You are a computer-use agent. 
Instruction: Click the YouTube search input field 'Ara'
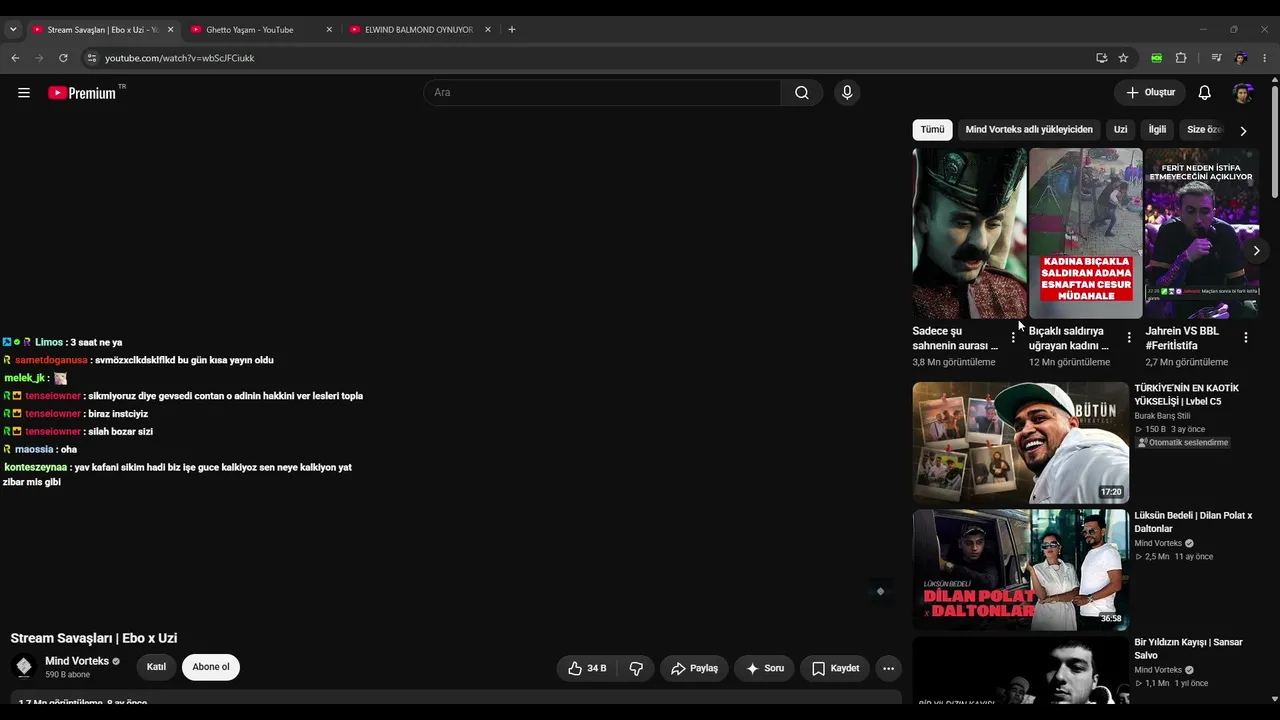pos(602,93)
